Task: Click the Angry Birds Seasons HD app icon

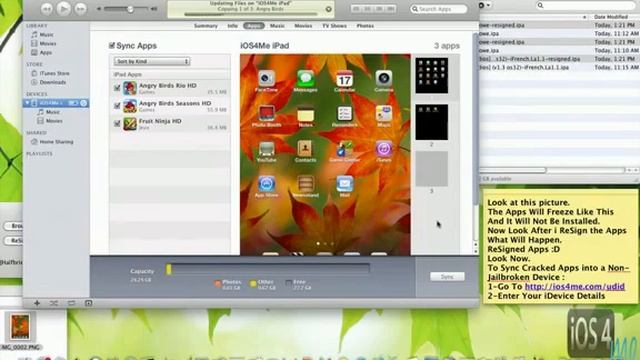Action: [130, 106]
